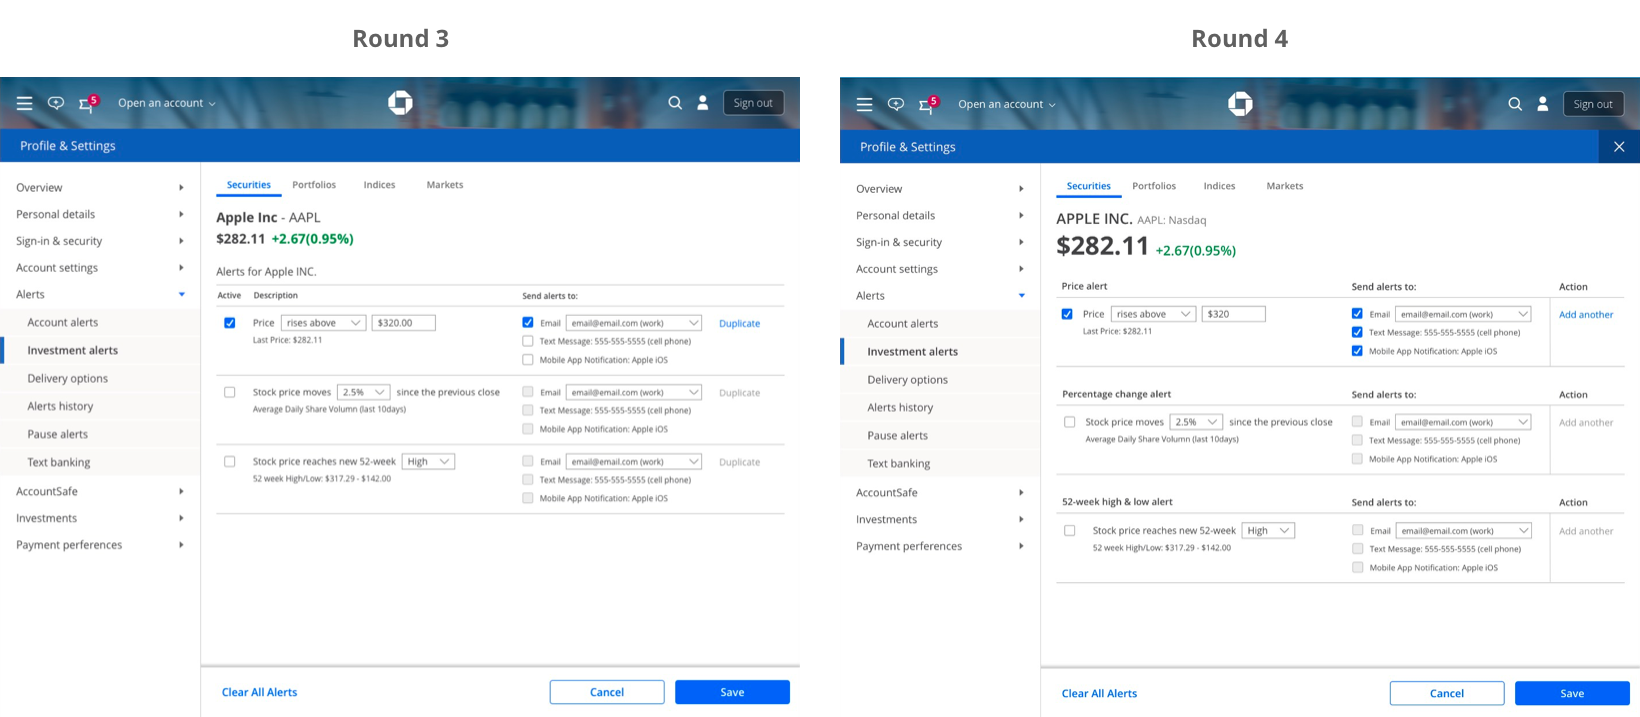This screenshot has height=717, width=1640.
Task: Open hamburger menu in Round 3 mockup
Action: click(25, 103)
